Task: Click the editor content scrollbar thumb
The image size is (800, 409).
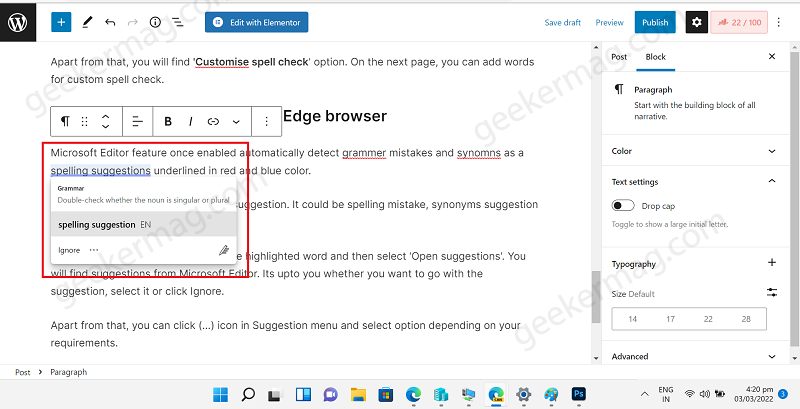Action: [x=595, y=297]
